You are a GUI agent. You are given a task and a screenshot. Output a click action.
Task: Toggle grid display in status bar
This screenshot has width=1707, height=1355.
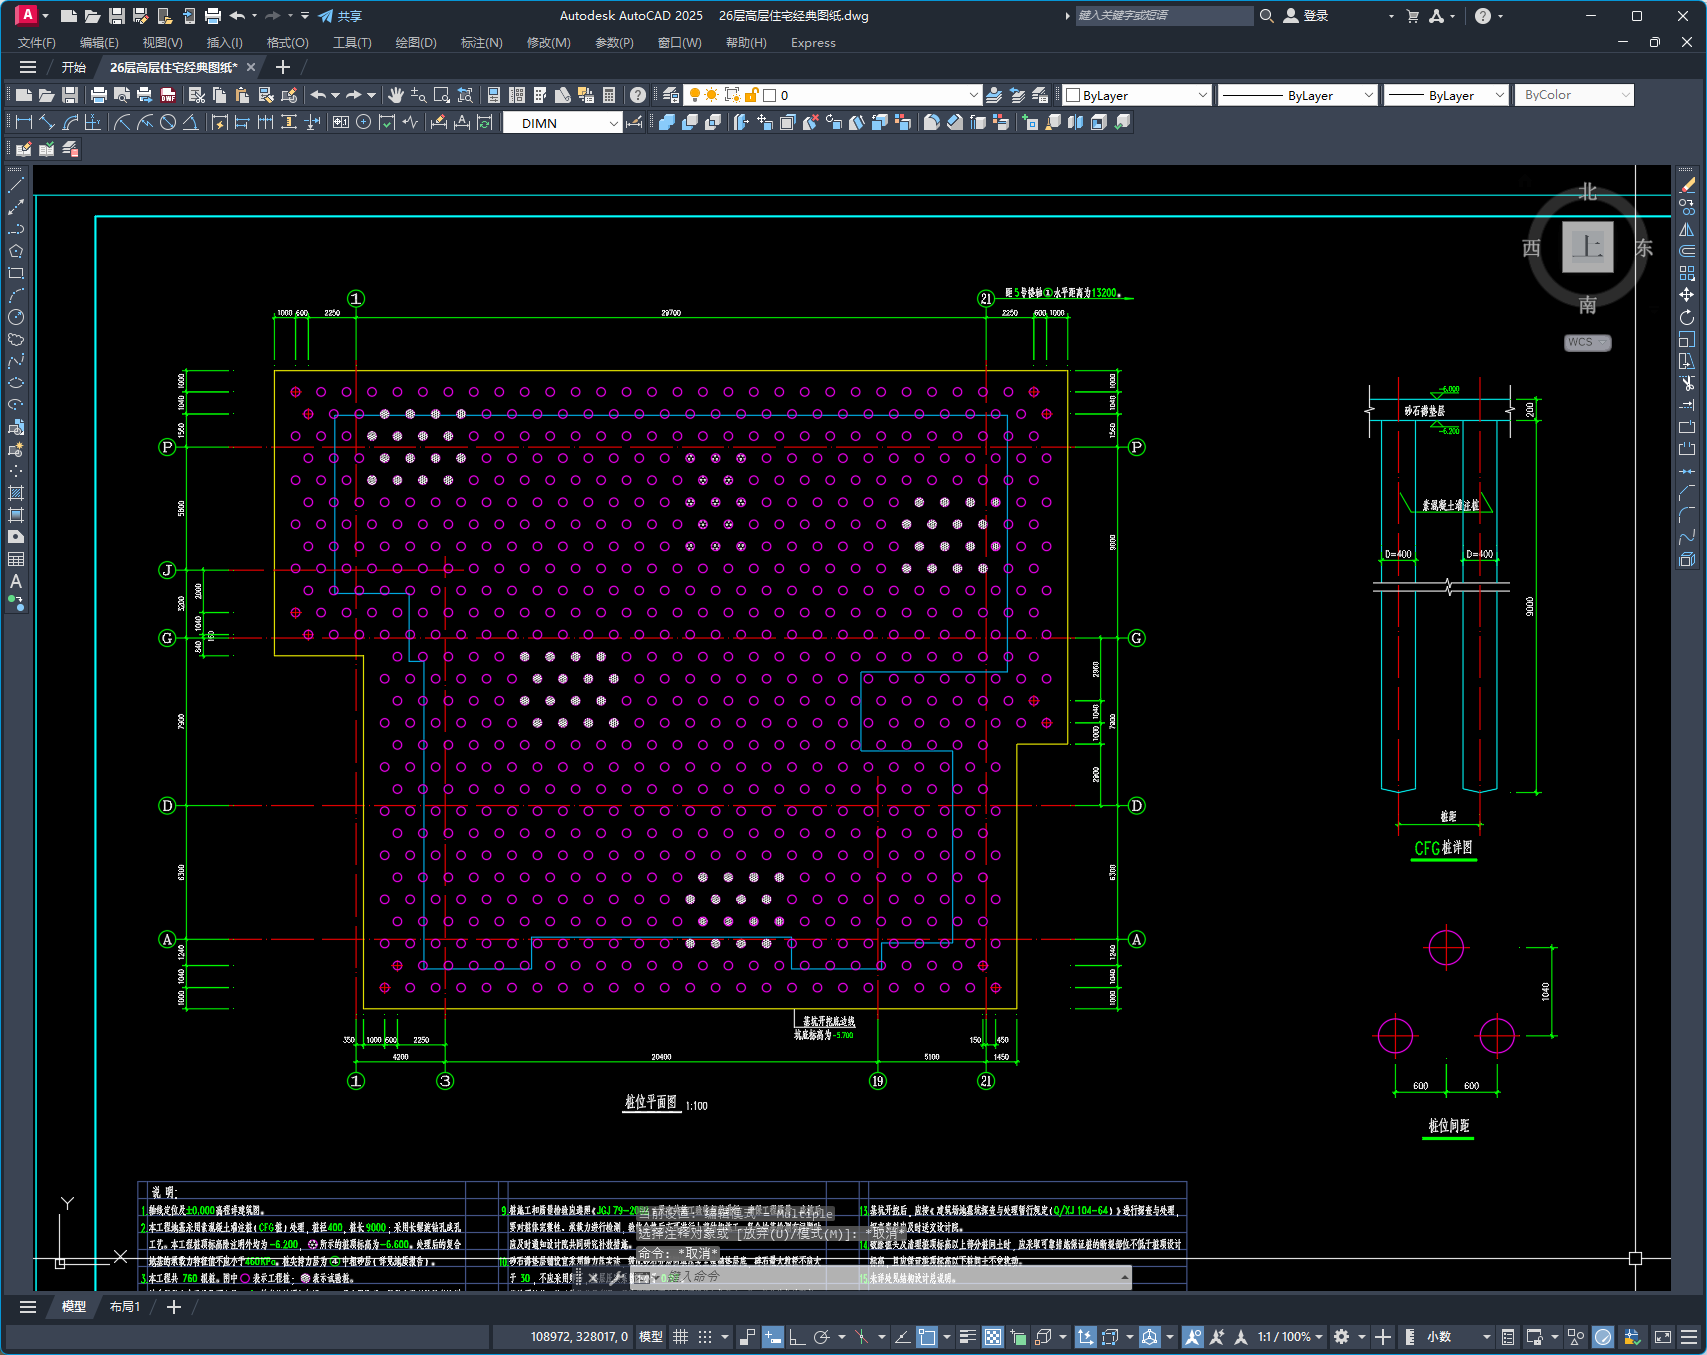pos(681,1337)
